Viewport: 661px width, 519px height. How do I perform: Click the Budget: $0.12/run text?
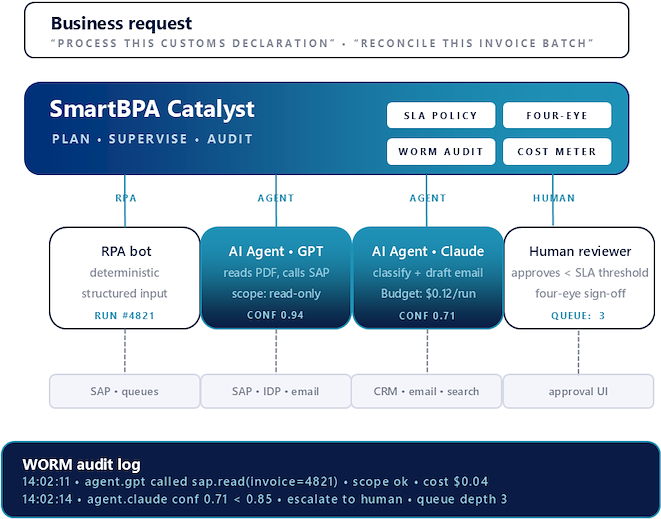coord(428,293)
